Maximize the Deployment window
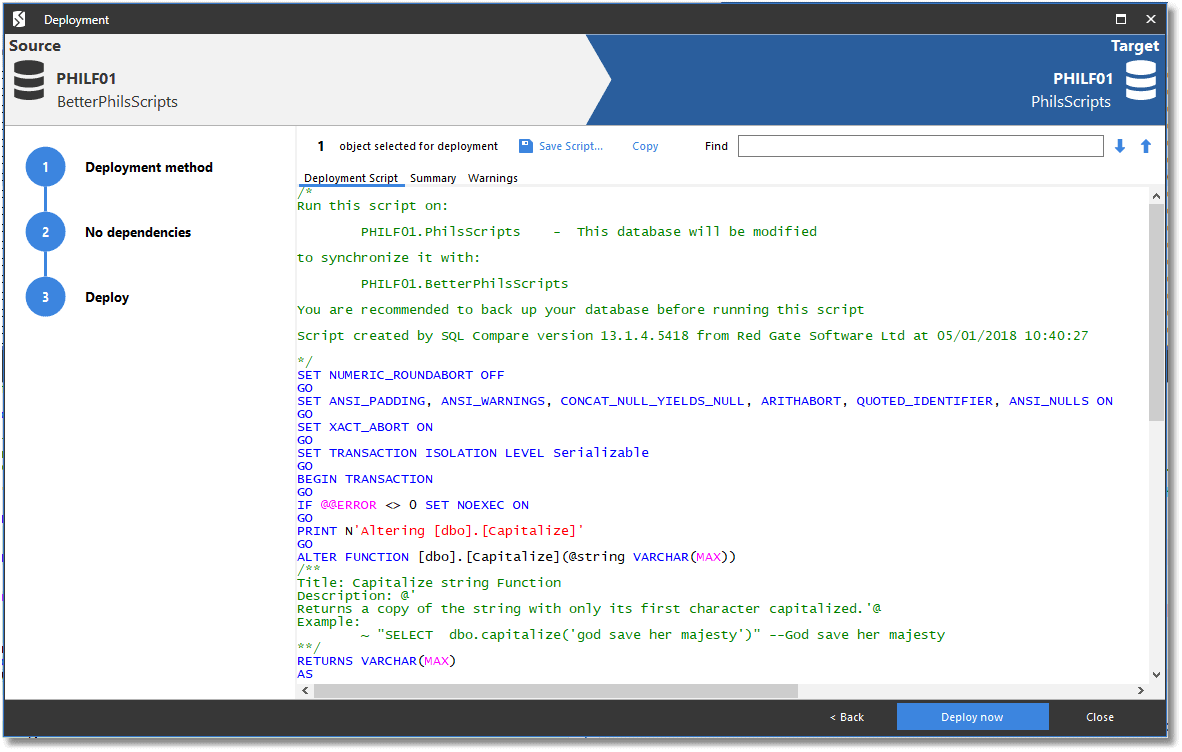This screenshot has height=752, width=1182. (1121, 19)
